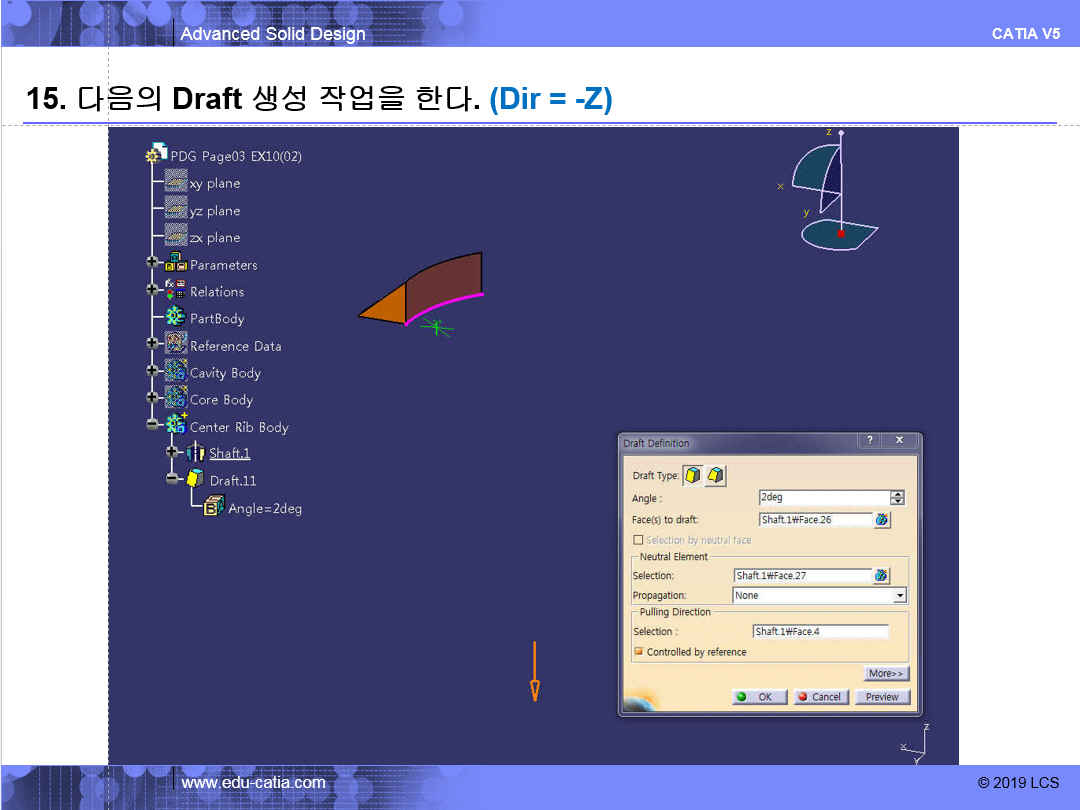Select the xy plane icon in tree
Image resolution: width=1080 pixels, height=810 pixels.
pos(176,183)
